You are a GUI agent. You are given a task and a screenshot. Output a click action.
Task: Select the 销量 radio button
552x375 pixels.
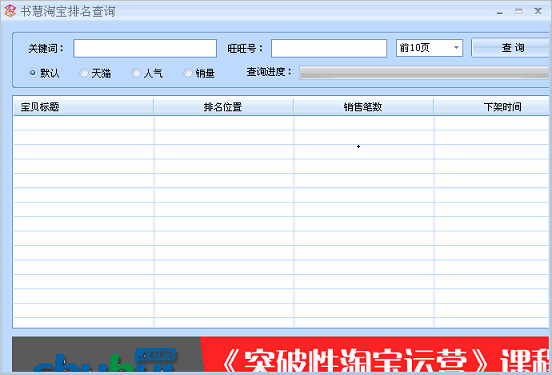tap(188, 73)
